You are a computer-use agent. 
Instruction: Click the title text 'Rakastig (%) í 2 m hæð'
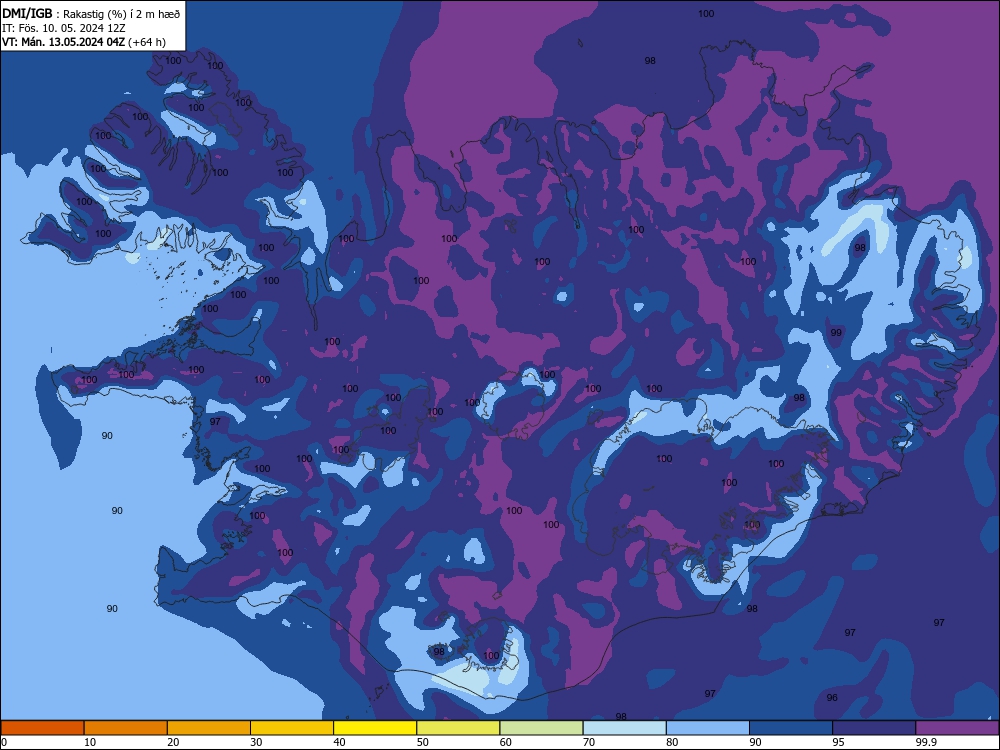pyautogui.click(x=121, y=13)
